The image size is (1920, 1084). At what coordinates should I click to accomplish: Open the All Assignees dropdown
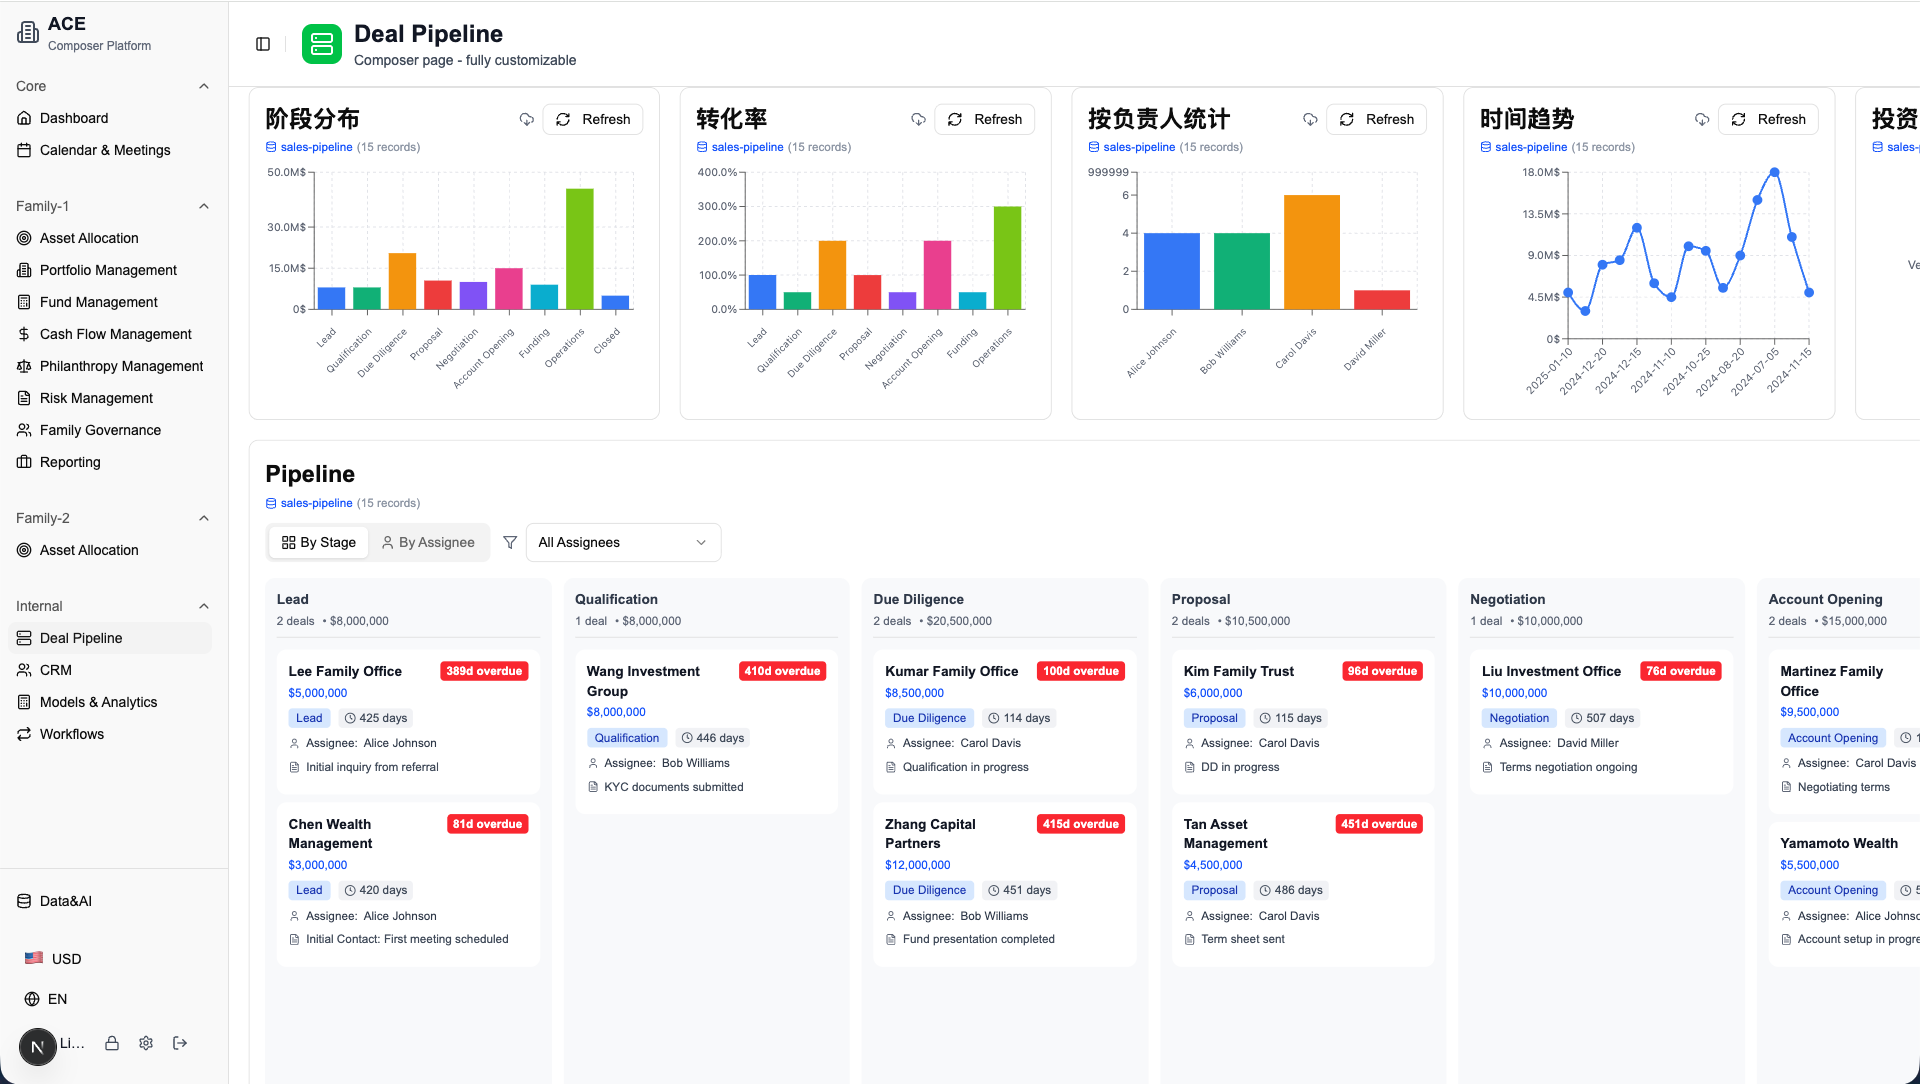pos(622,542)
